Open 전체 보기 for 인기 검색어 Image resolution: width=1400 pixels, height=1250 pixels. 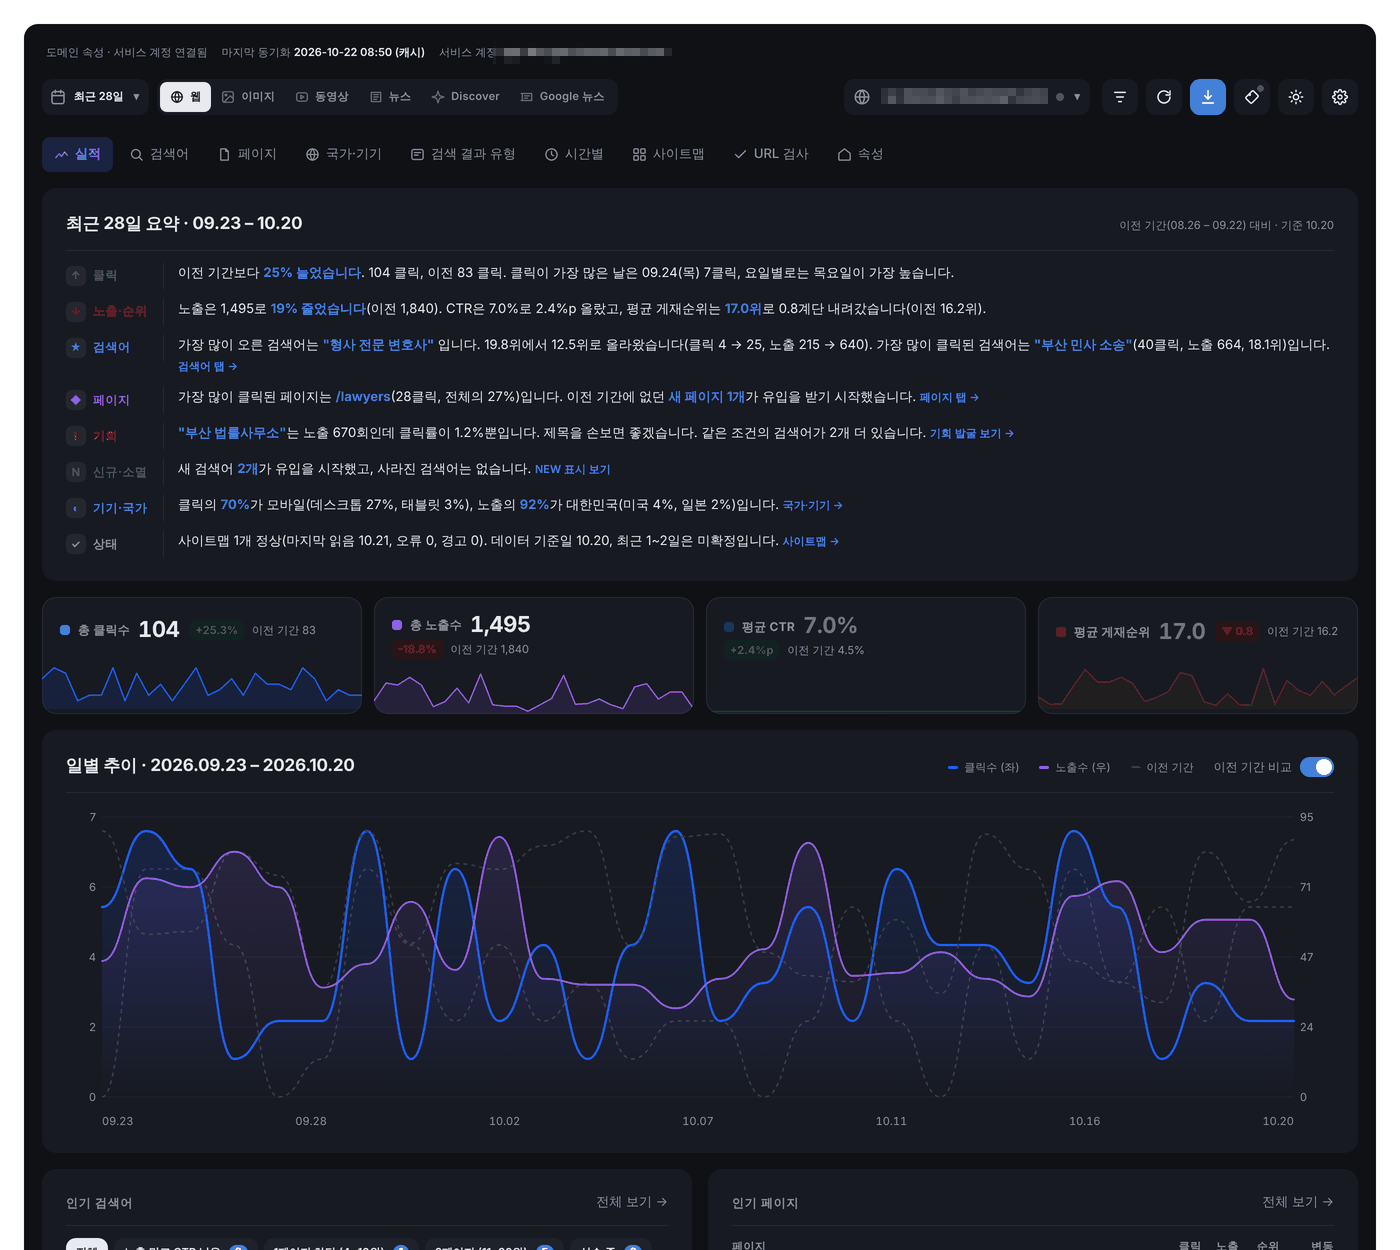pyautogui.click(x=632, y=1202)
